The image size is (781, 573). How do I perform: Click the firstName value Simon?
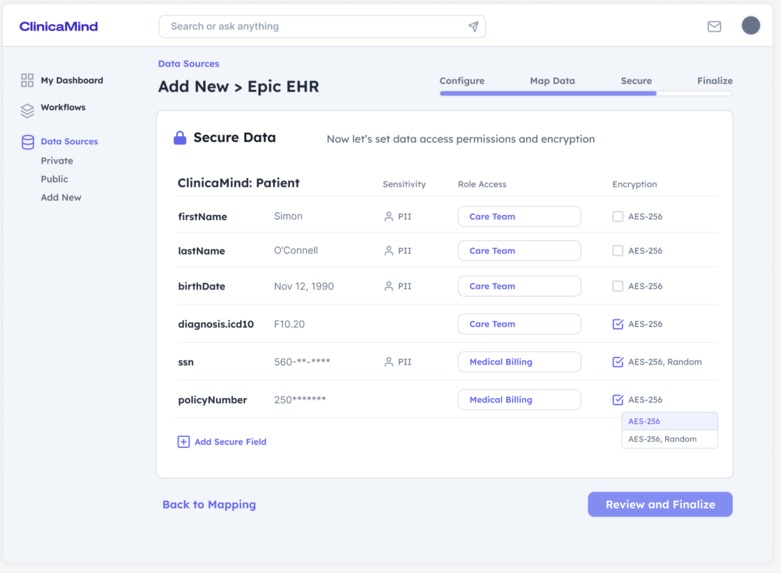click(x=288, y=216)
